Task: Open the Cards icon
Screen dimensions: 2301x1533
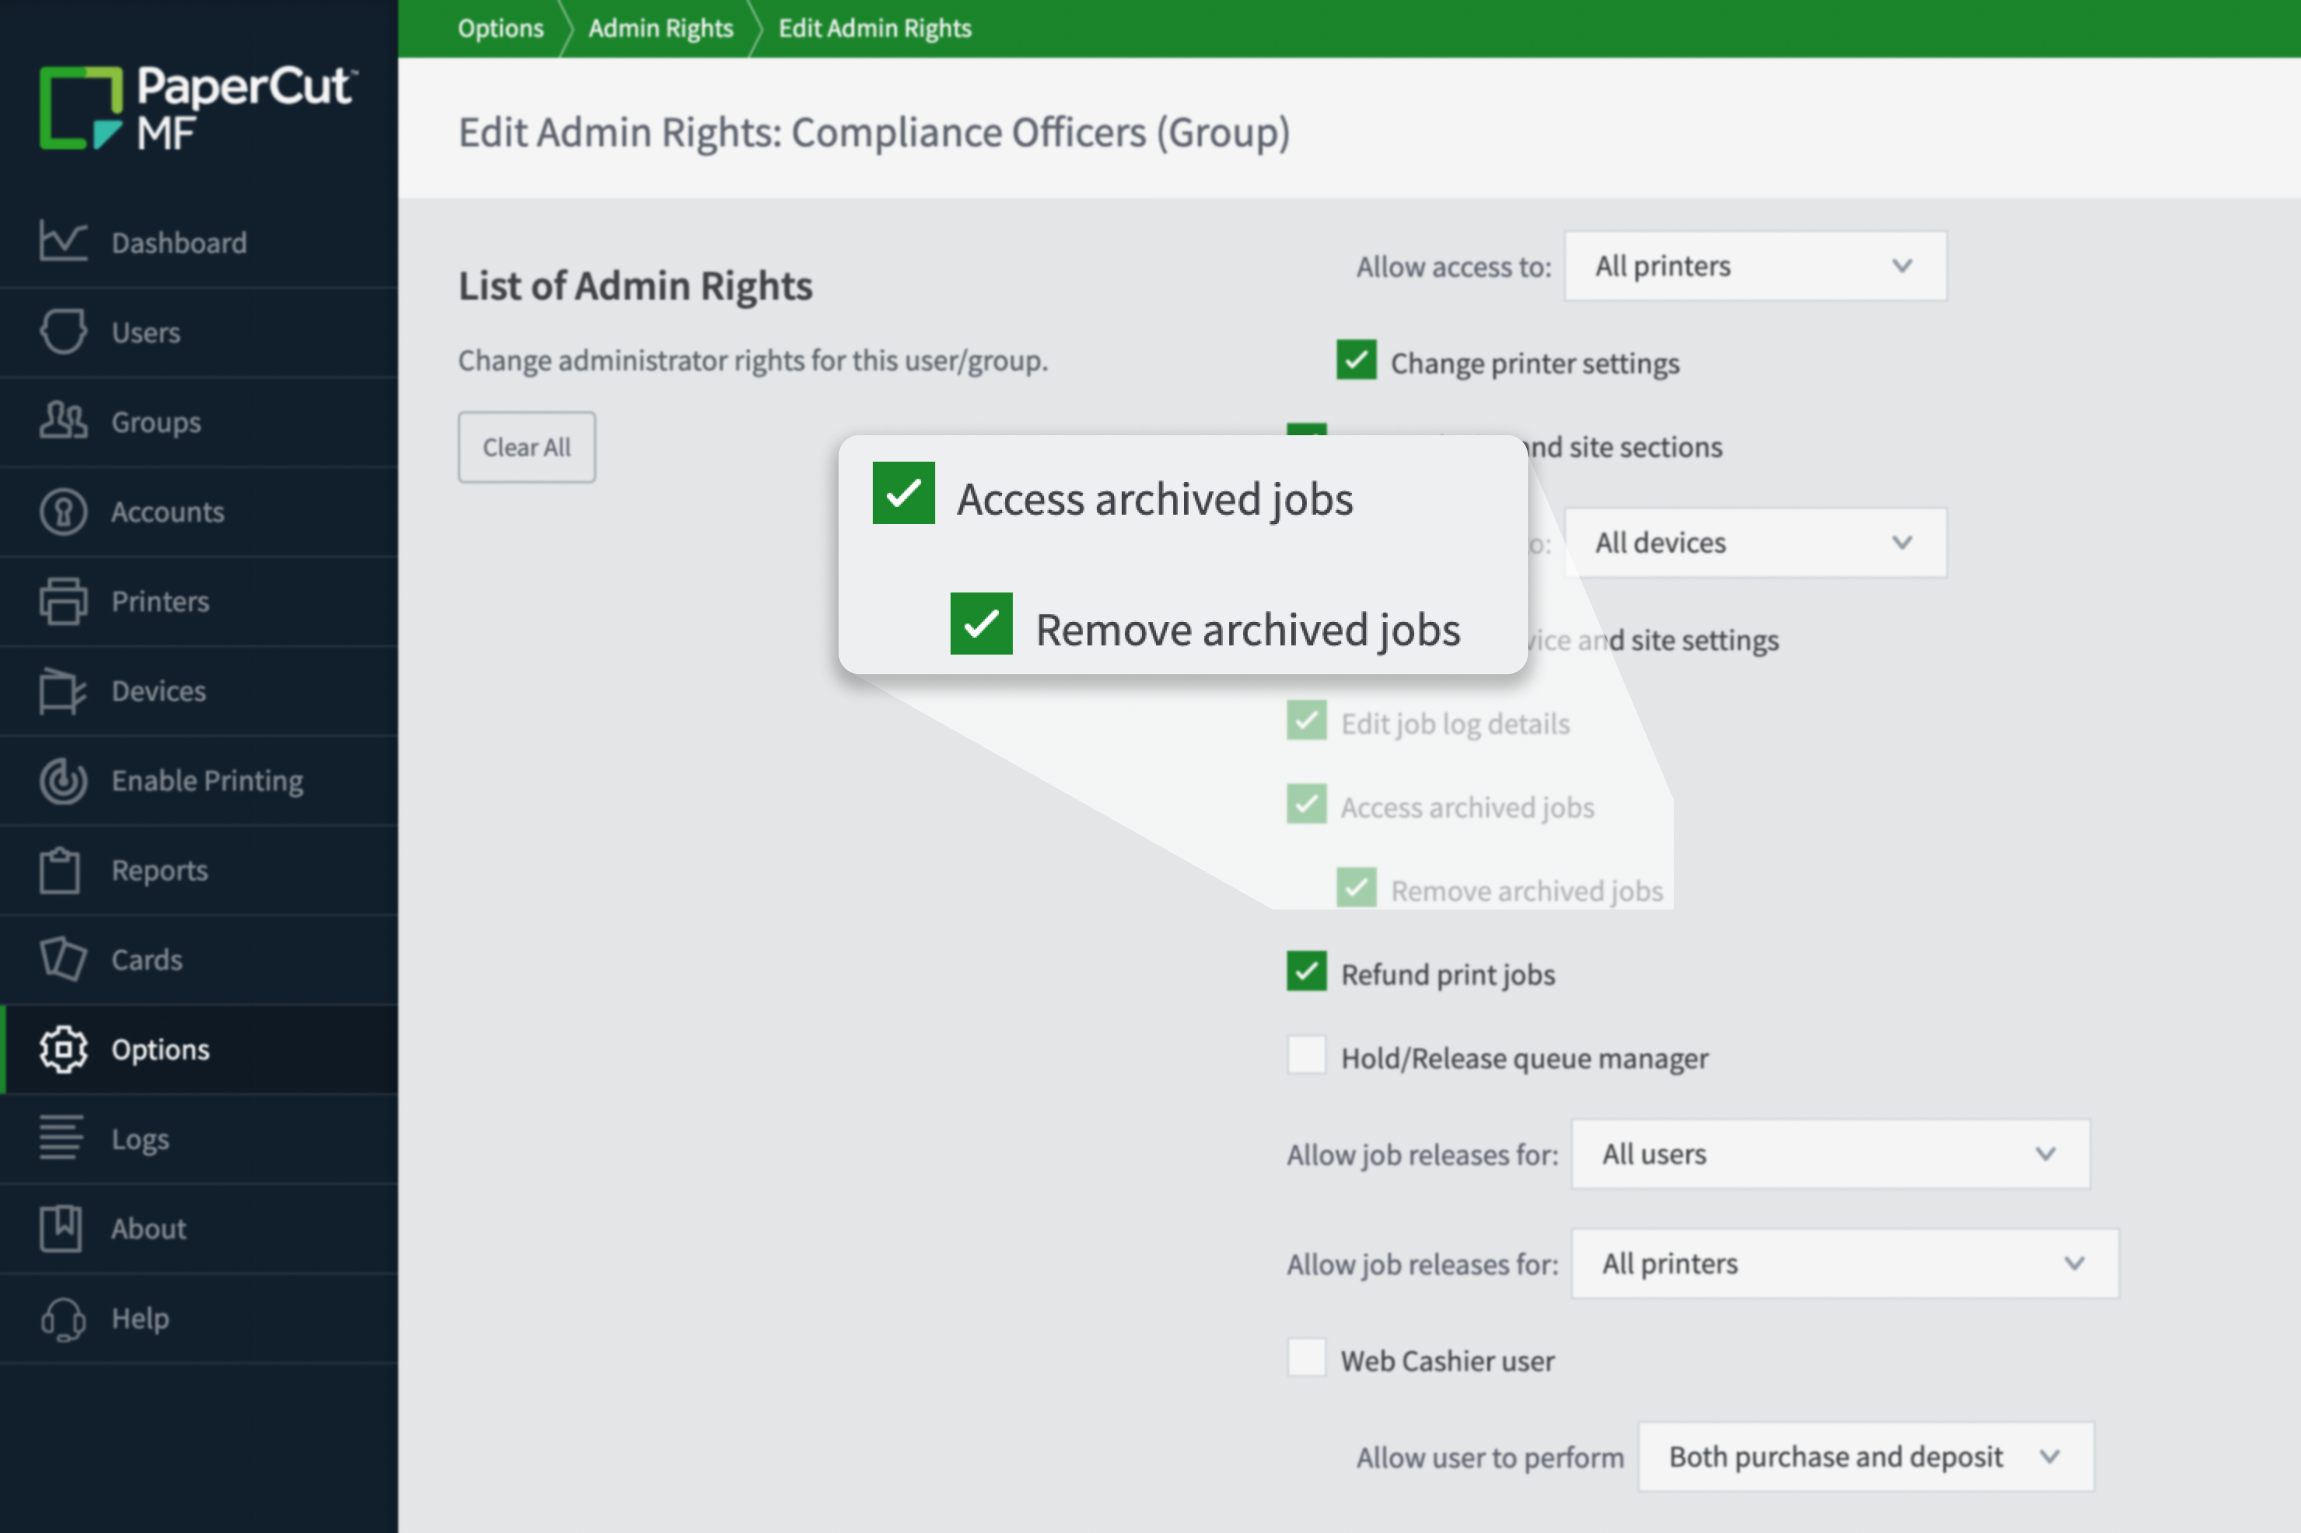Action: [63, 959]
